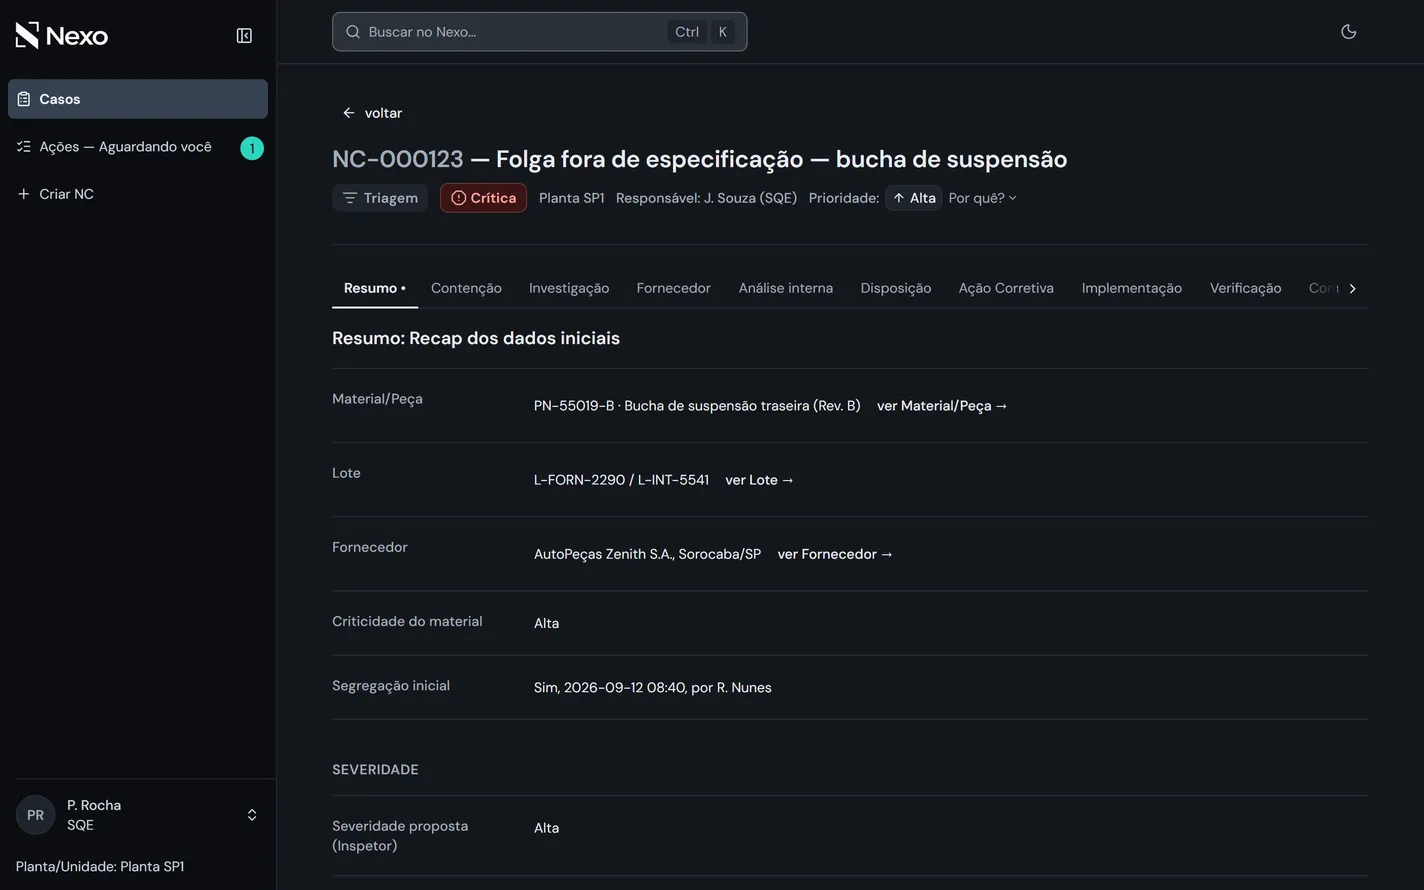This screenshot has width=1424, height=890.
Task: Click the notification badge showing 1
Action: pyautogui.click(x=252, y=148)
